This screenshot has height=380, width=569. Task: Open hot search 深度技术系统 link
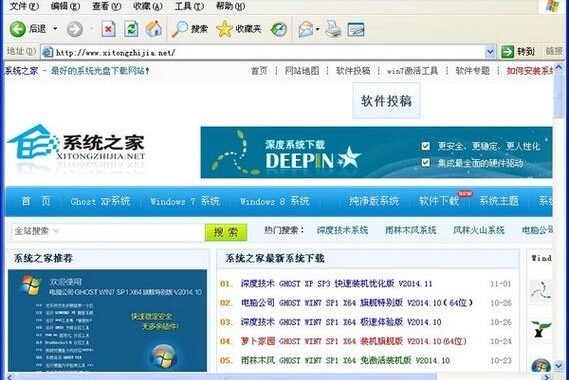(x=342, y=230)
